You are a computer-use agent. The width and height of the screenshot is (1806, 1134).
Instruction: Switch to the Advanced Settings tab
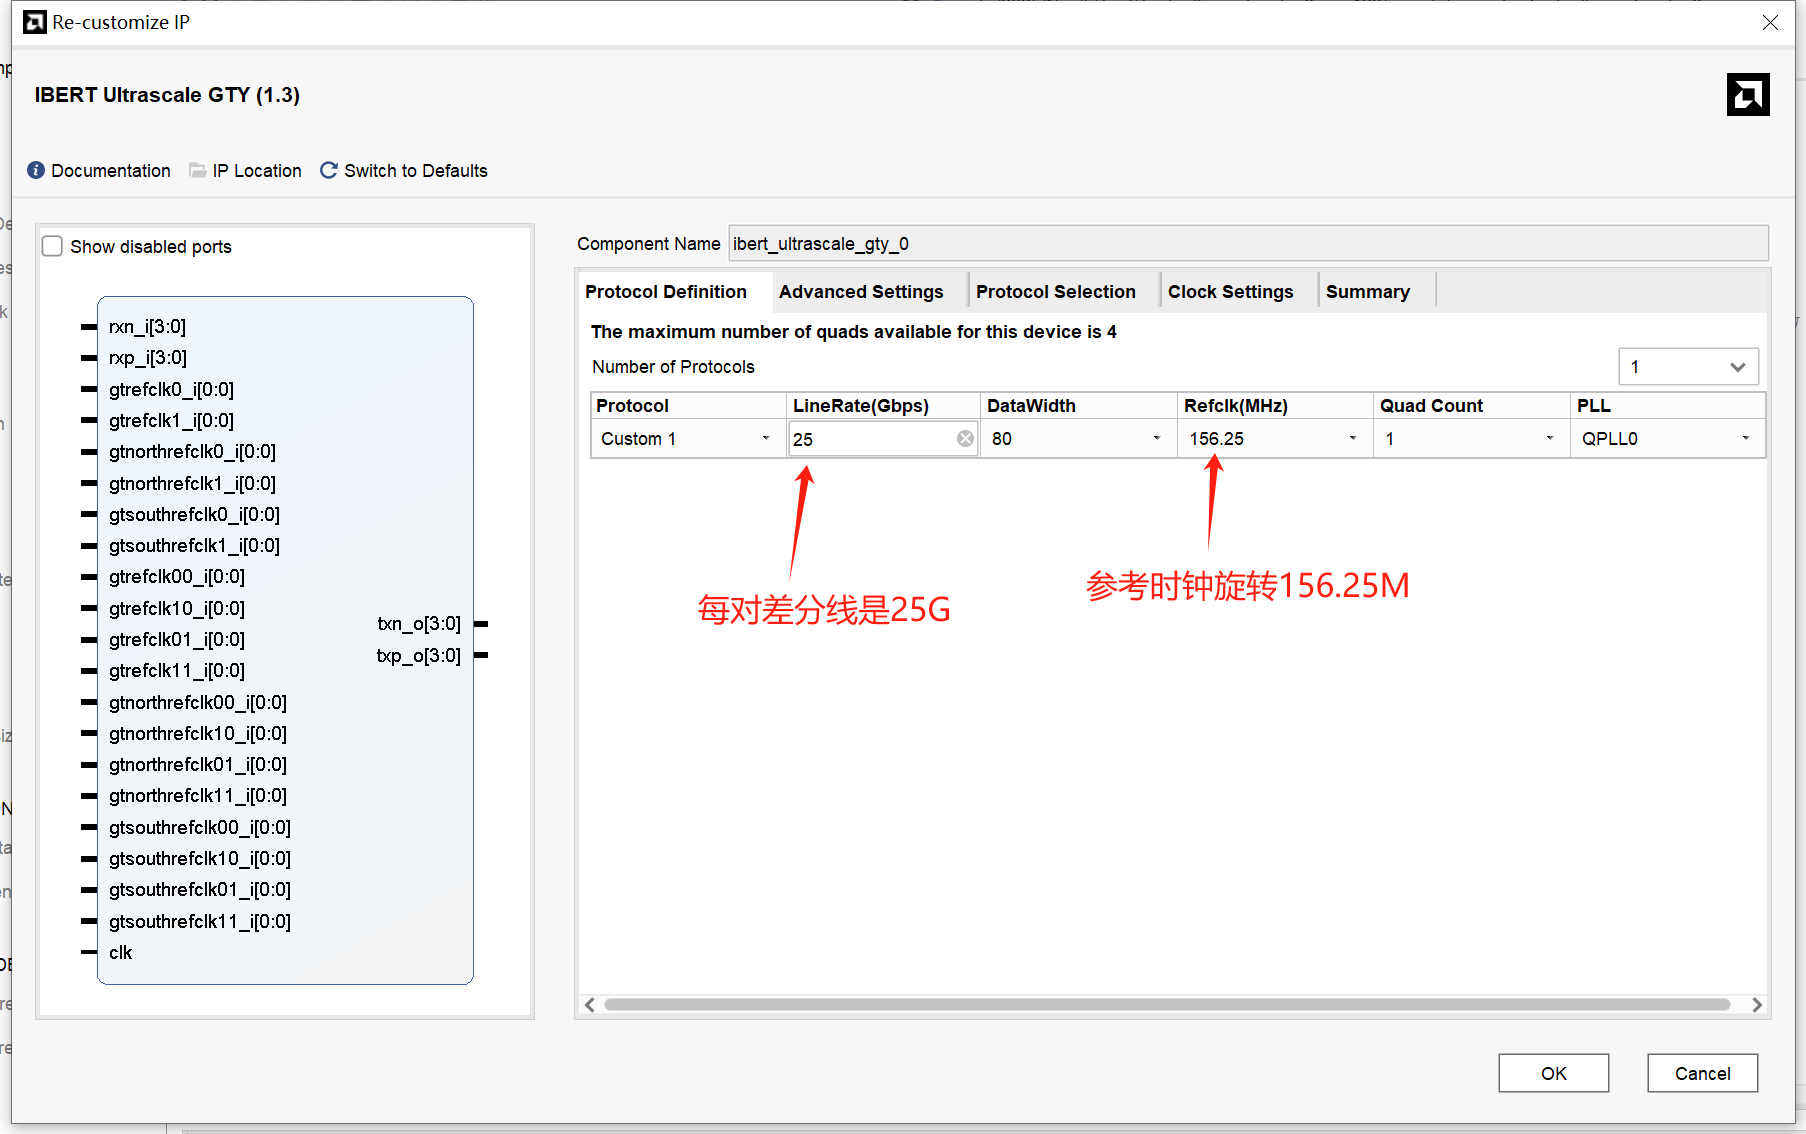coord(861,291)
